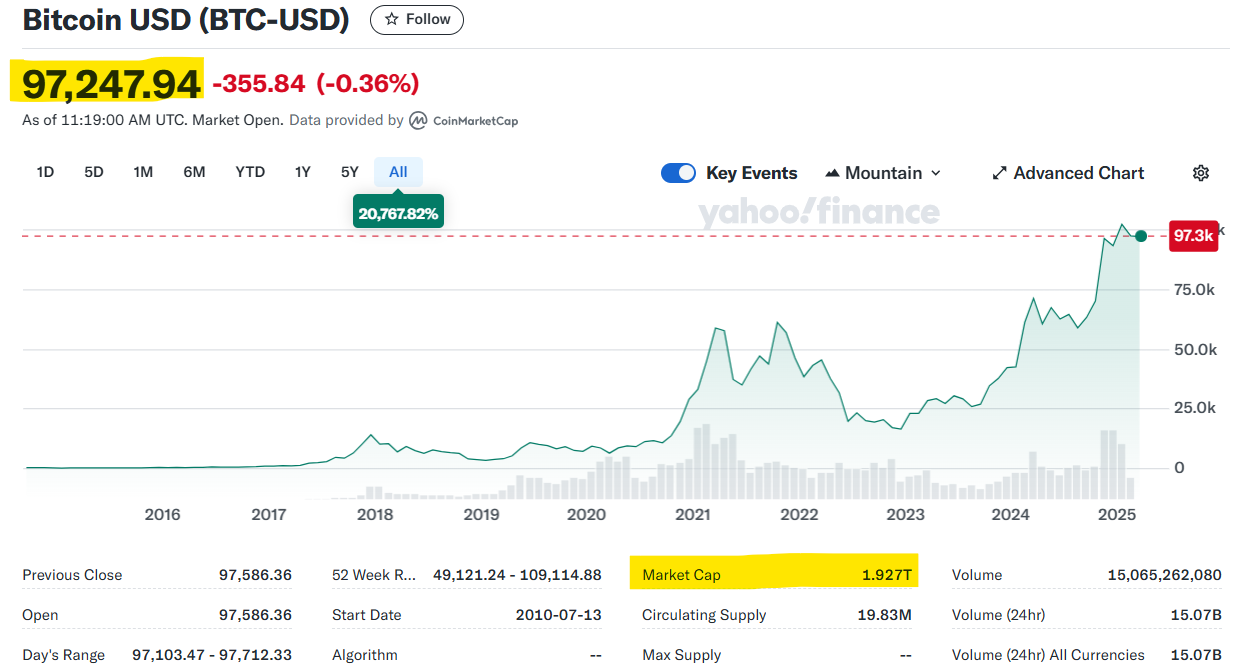
Task: Click the 20,767.82% return badge
Action: [x=398, y=213]
